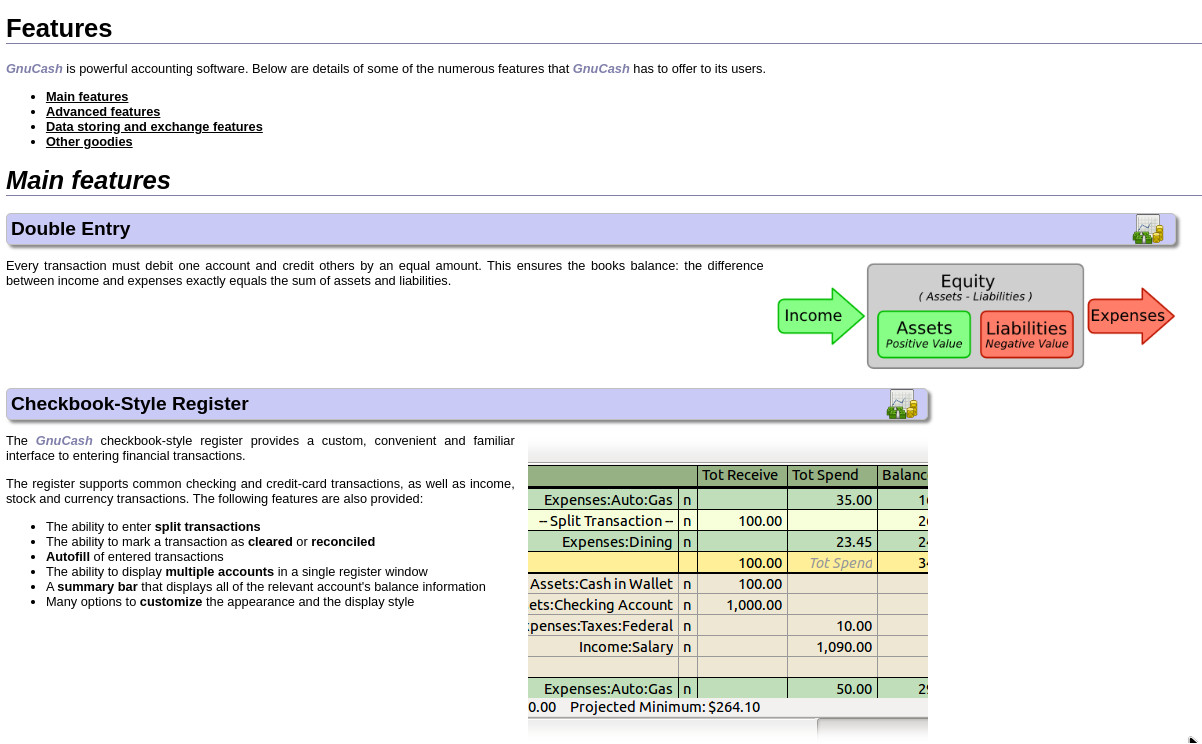Click the first GnuCash word in the intro sentence
Viewport: 1202px width, 744px height.
[34, 69]
